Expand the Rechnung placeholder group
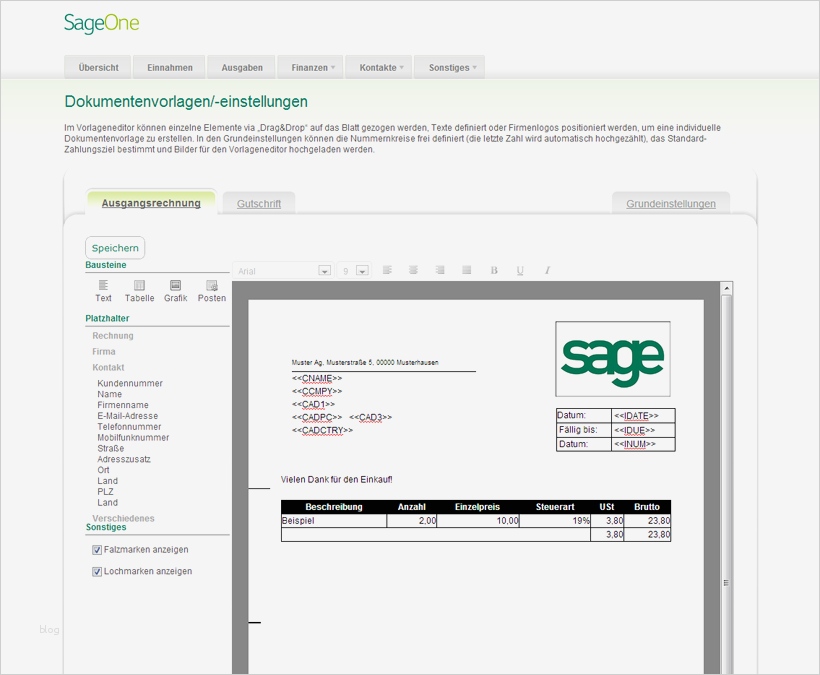Image resolution: width=820 pixels, height=675 pixels. click(x=113, y=336)
